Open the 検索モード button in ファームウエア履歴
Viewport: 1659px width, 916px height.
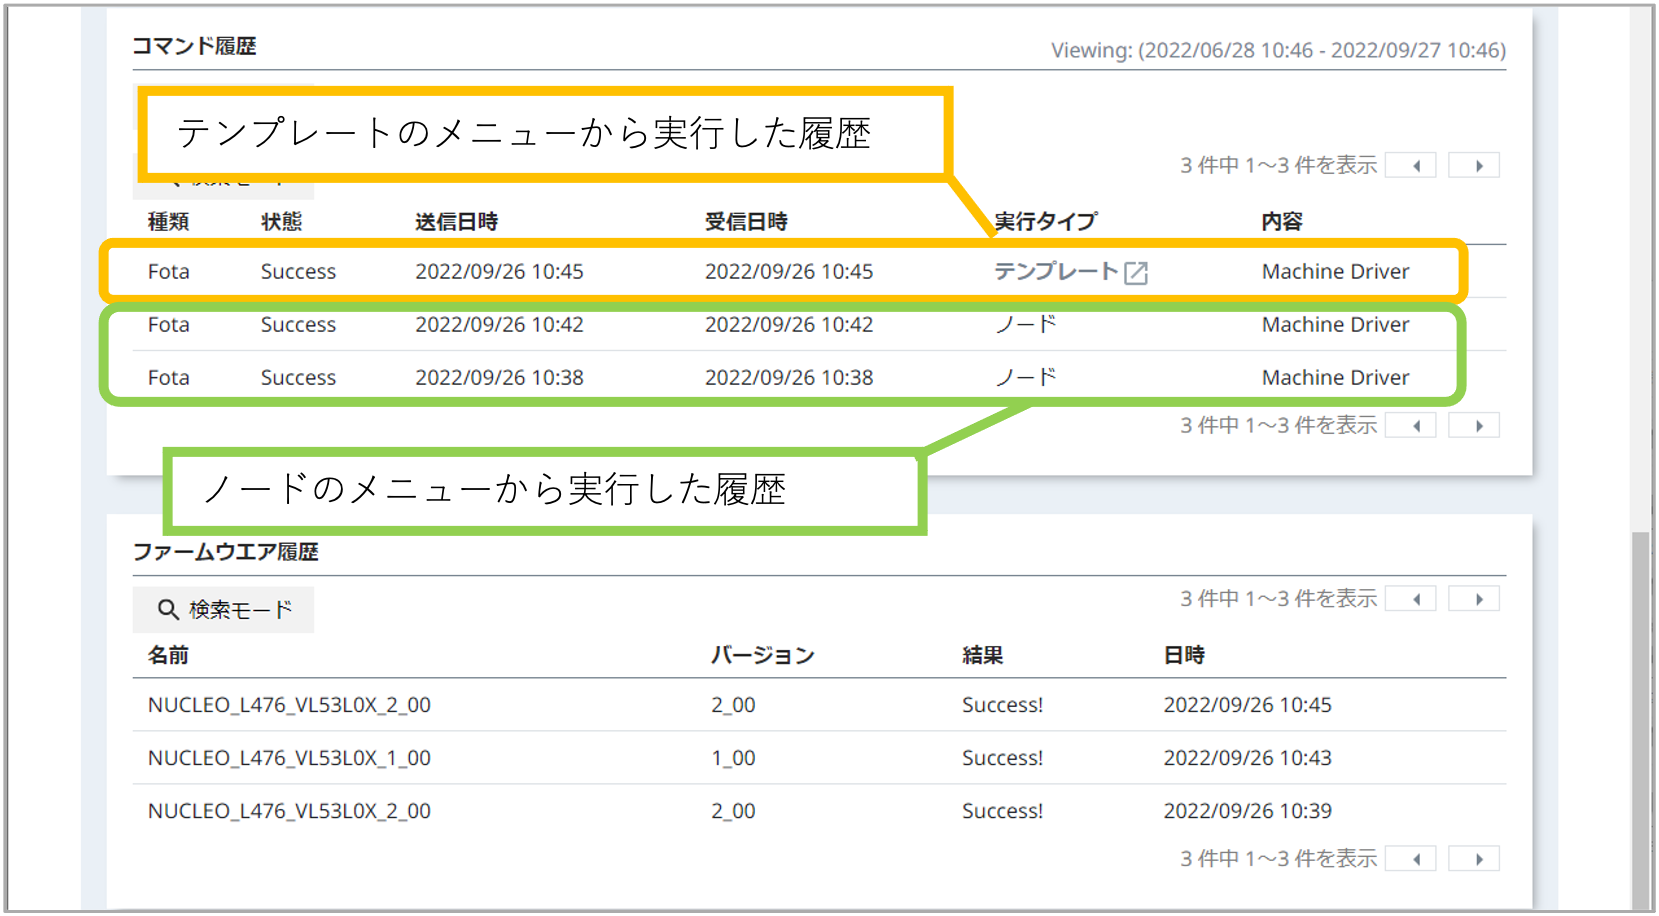(222, 608)
